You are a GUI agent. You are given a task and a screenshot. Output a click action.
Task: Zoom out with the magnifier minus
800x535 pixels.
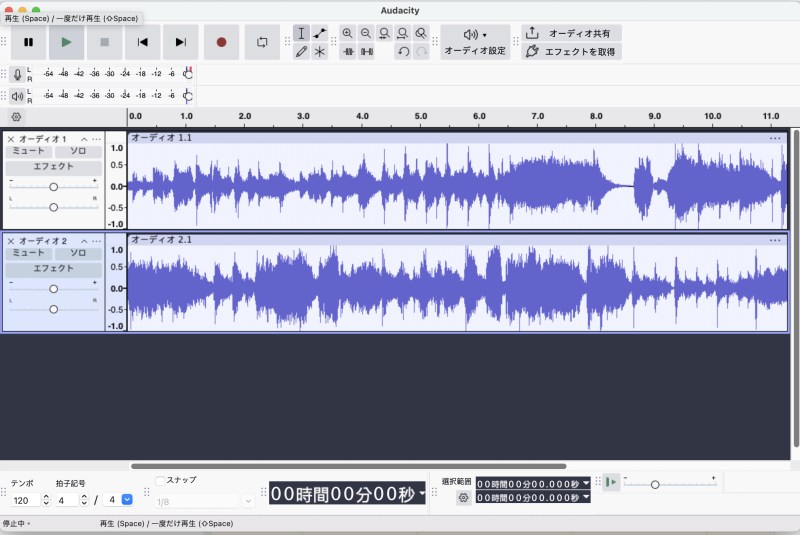pyautogui.click(x=366, y=33)
